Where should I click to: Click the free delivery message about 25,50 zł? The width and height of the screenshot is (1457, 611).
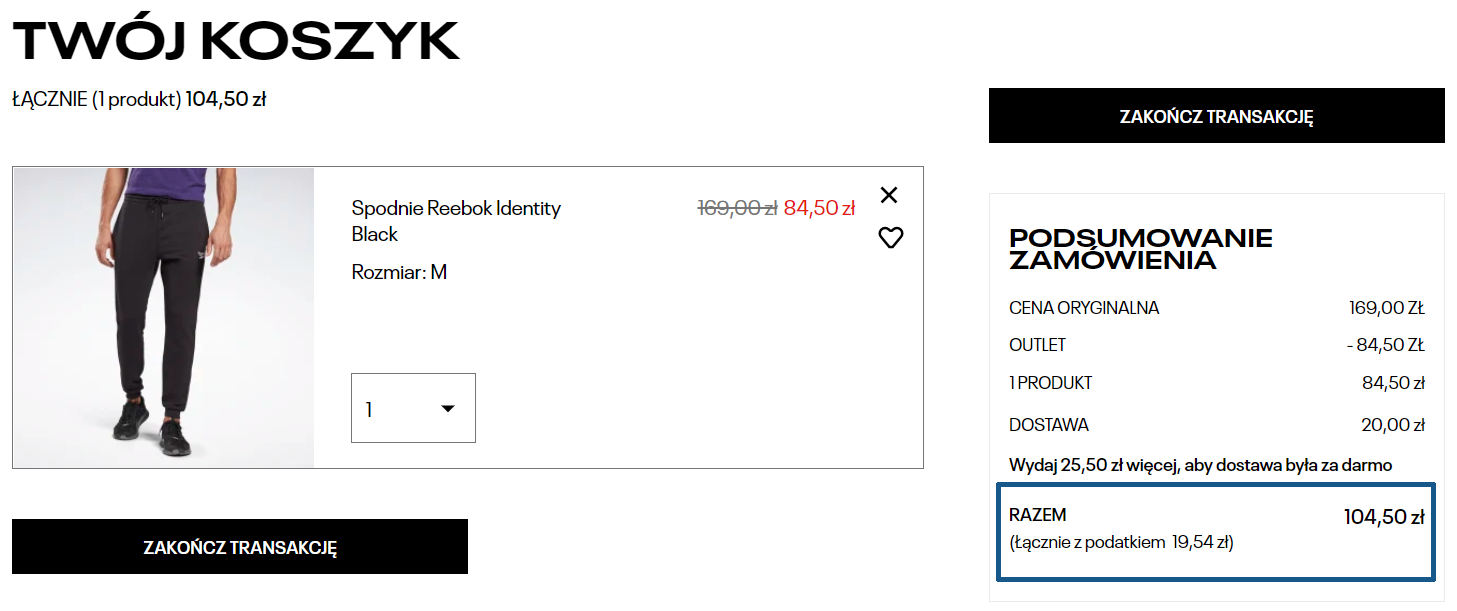click(x=1200, y=465)
